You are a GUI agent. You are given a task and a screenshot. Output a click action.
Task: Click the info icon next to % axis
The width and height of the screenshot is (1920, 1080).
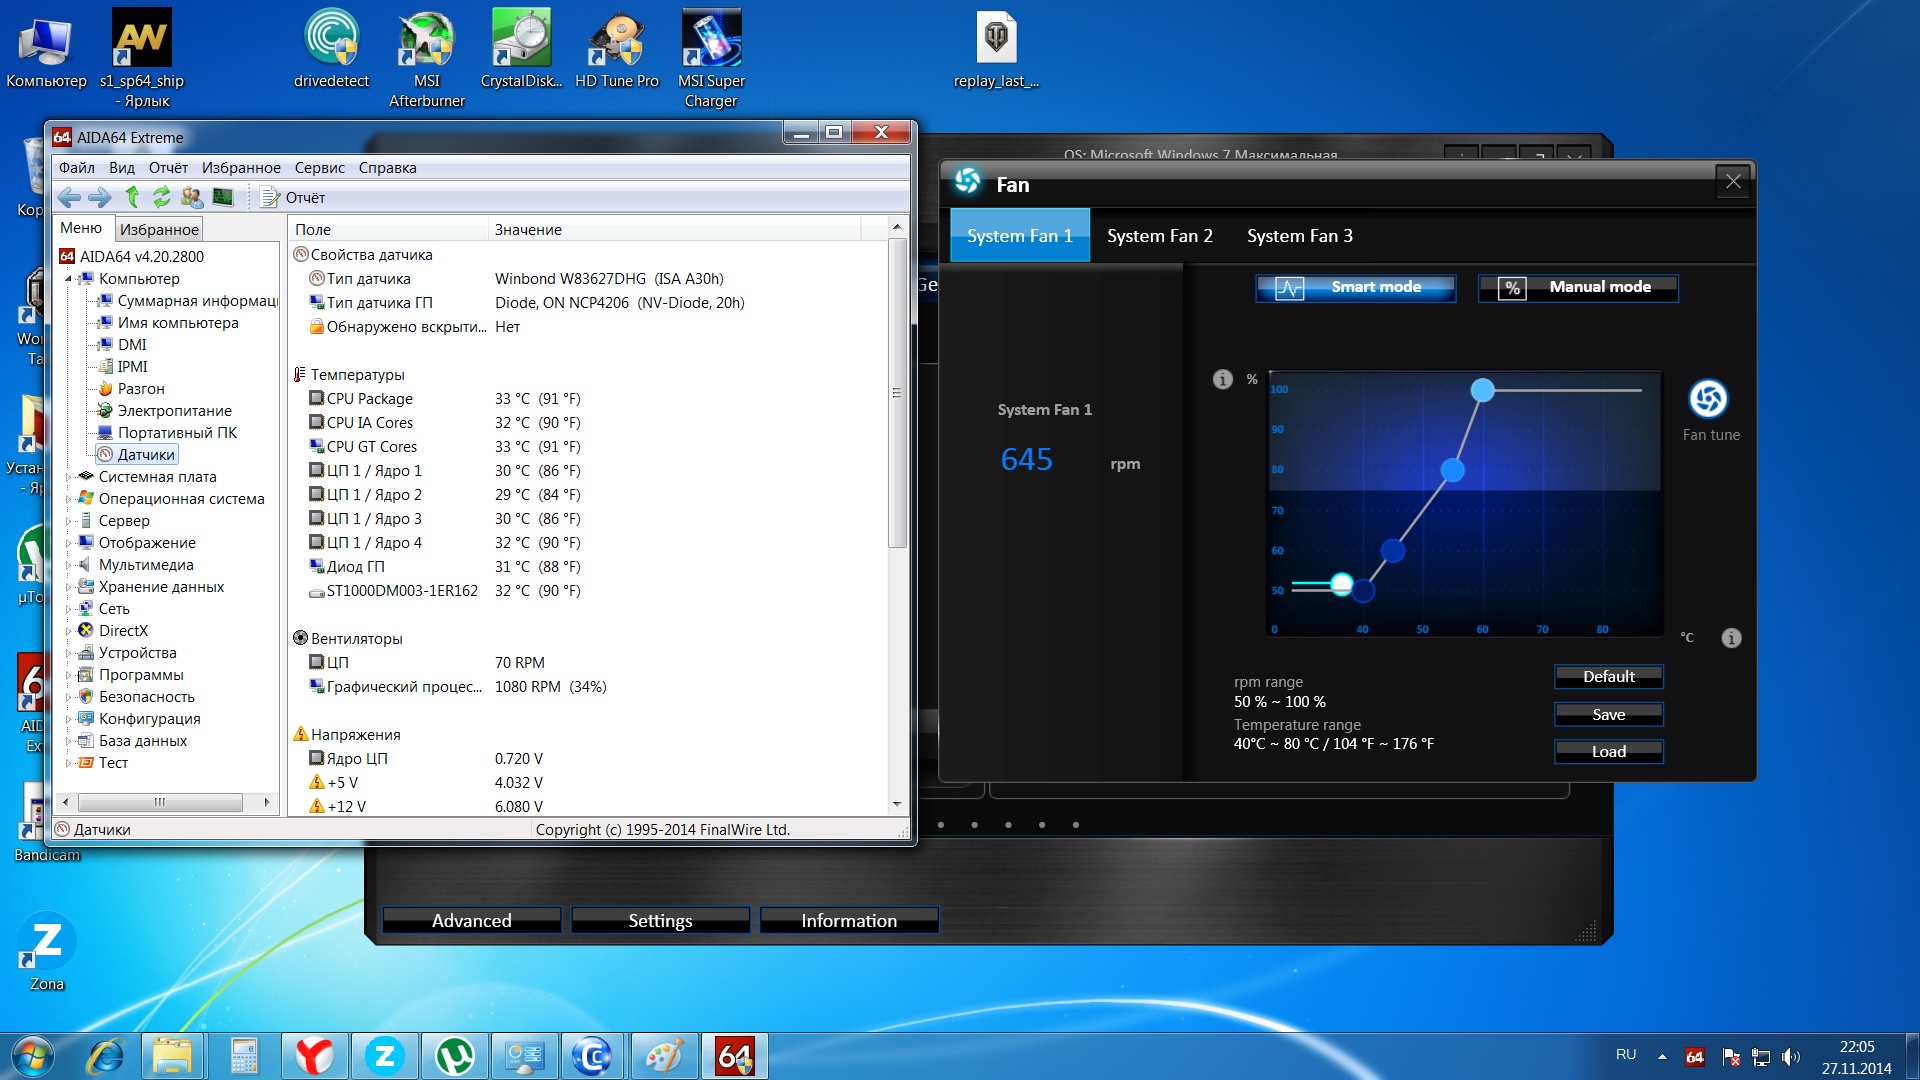(1222, 379)
